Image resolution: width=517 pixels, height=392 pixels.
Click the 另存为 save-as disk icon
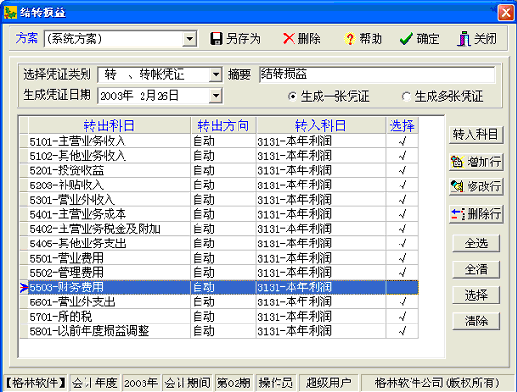pos(216,39)
